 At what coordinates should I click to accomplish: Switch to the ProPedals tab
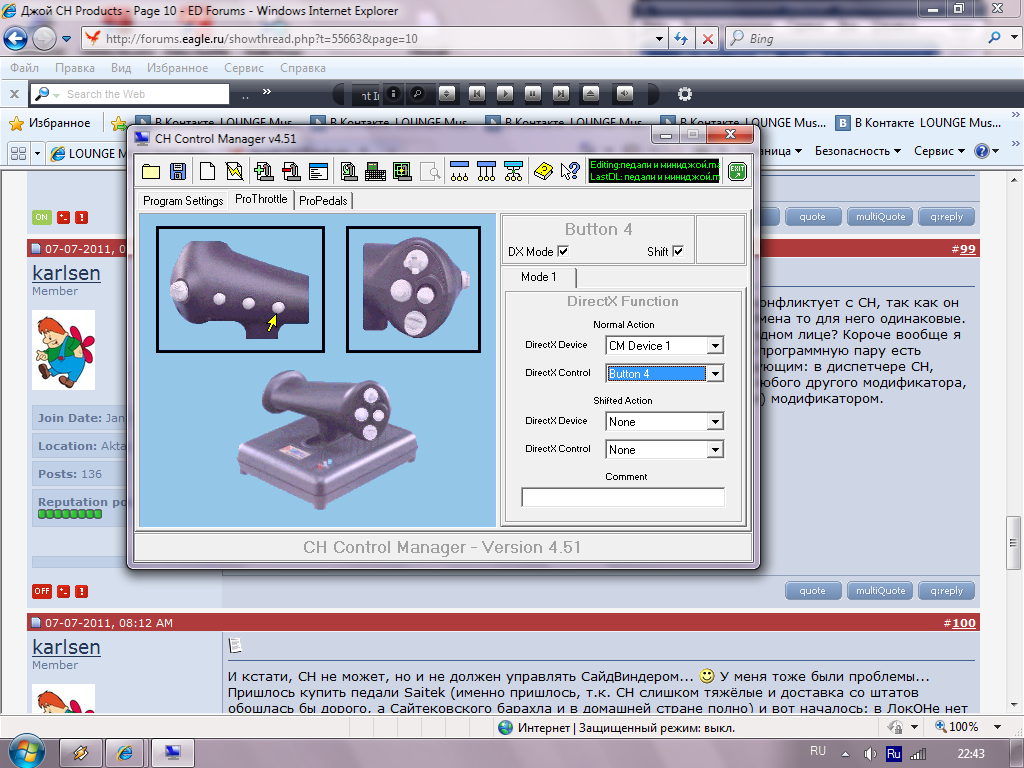(323, 200)
